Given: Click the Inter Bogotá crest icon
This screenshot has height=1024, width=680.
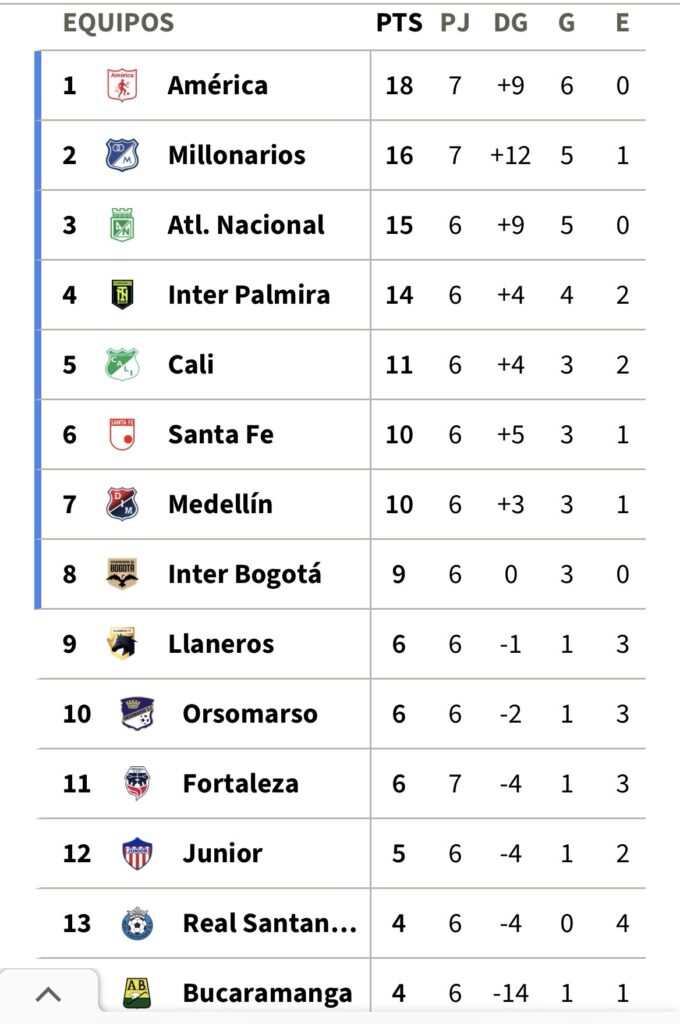Looking at the screenshot, I should (122, 574).
